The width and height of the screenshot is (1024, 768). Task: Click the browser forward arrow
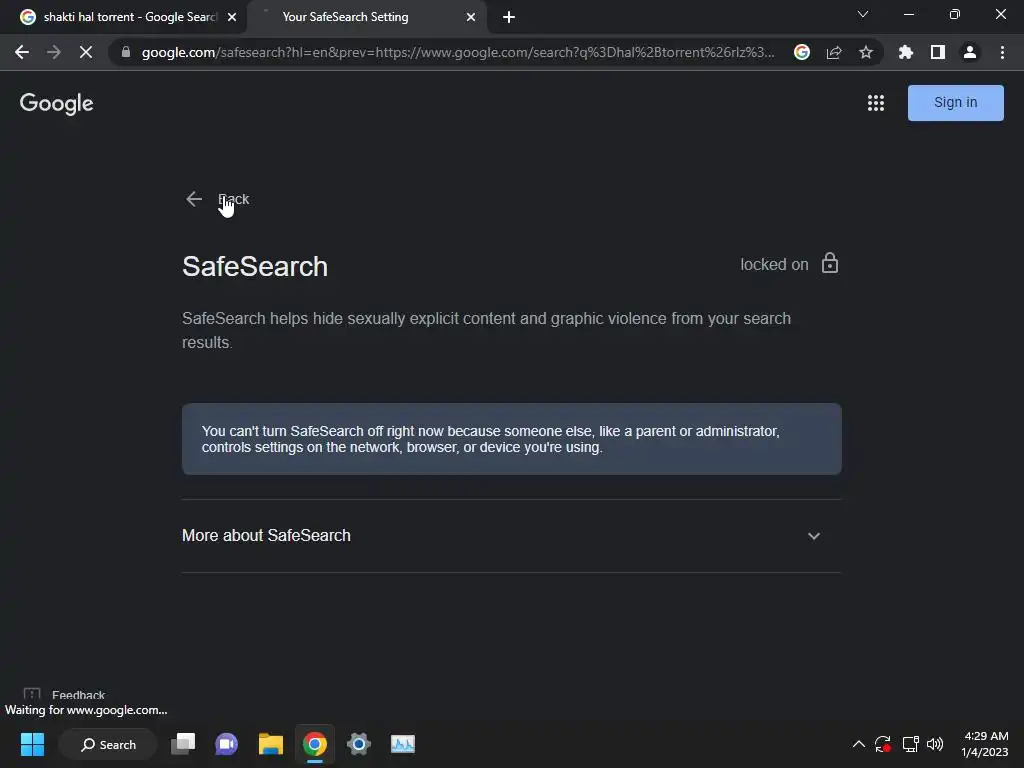click(54, 52)
